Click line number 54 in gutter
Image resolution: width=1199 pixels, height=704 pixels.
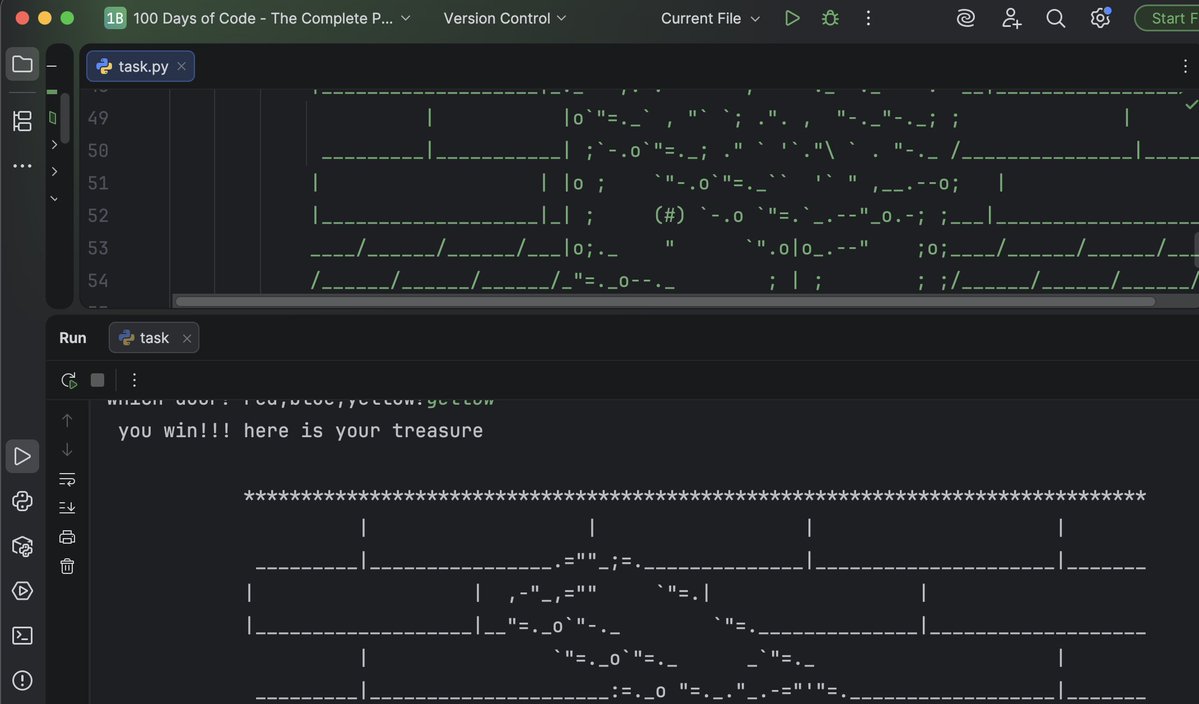click(98, 281)
